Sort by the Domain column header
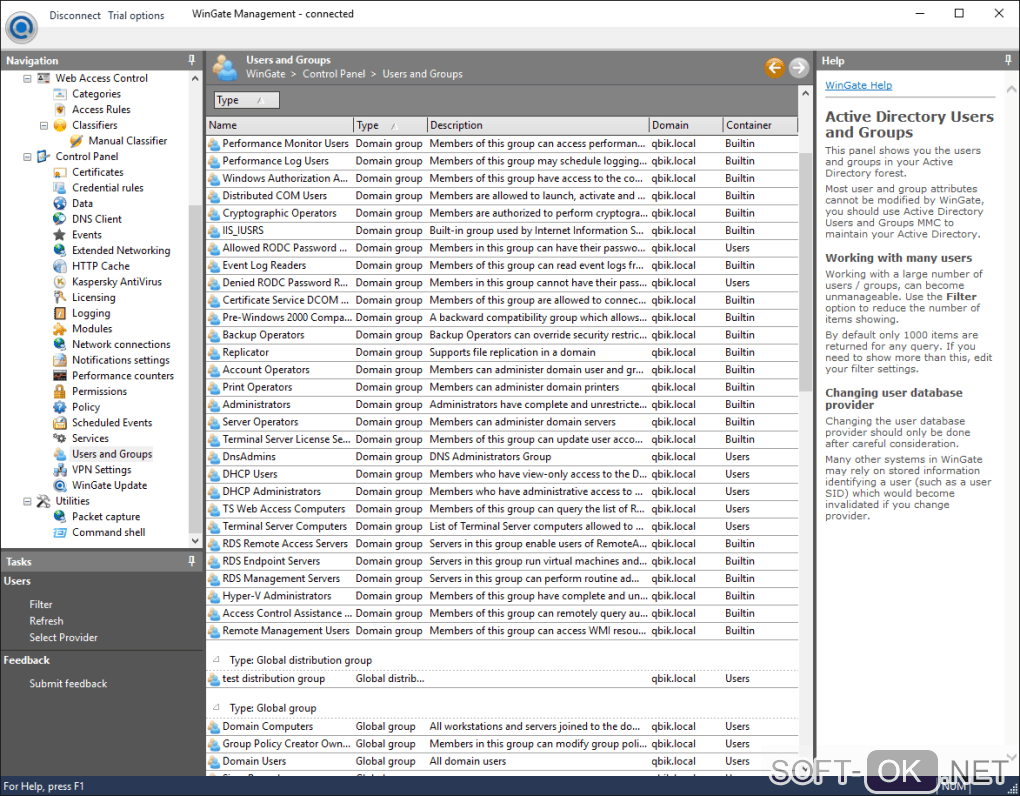The width and height of the screenshot is (1020, 796). 686,125
